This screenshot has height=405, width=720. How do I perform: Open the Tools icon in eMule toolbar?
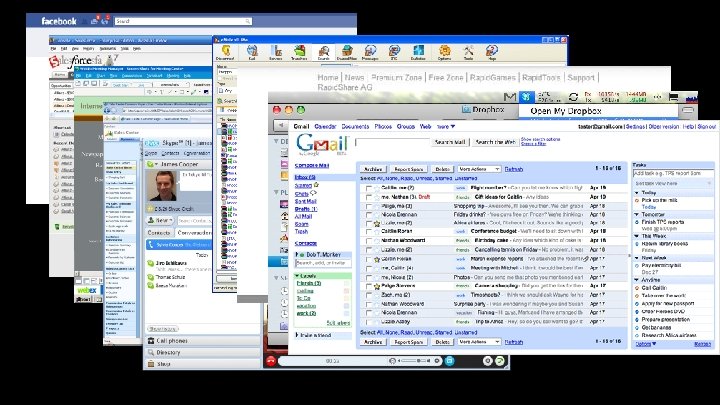click(x=468, y=51)
